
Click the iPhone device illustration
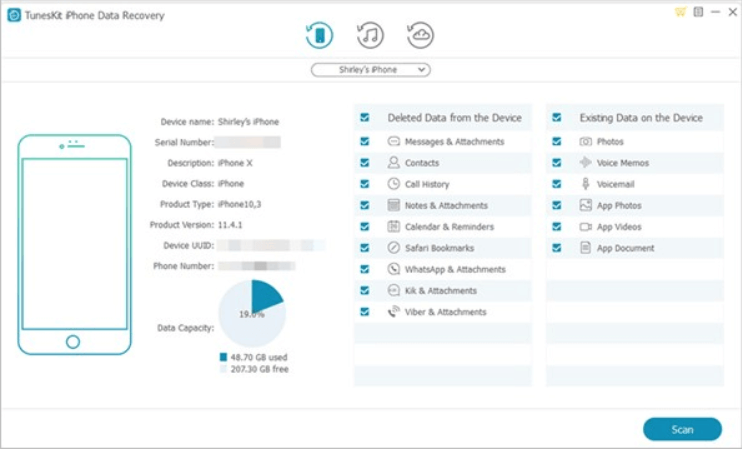74,244
